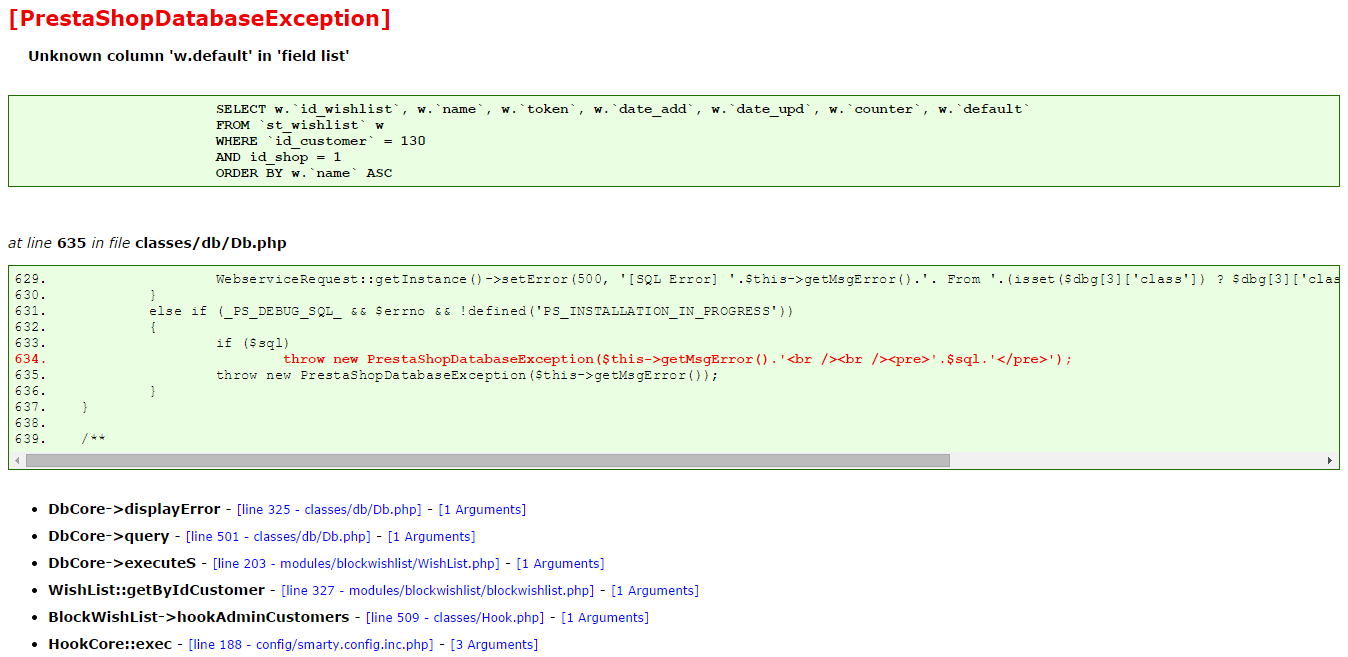This screenshot has width=1348, height=657.
Task: Click the WHERE `id_customer` = 130 line
Action: [x=321, y=141]
